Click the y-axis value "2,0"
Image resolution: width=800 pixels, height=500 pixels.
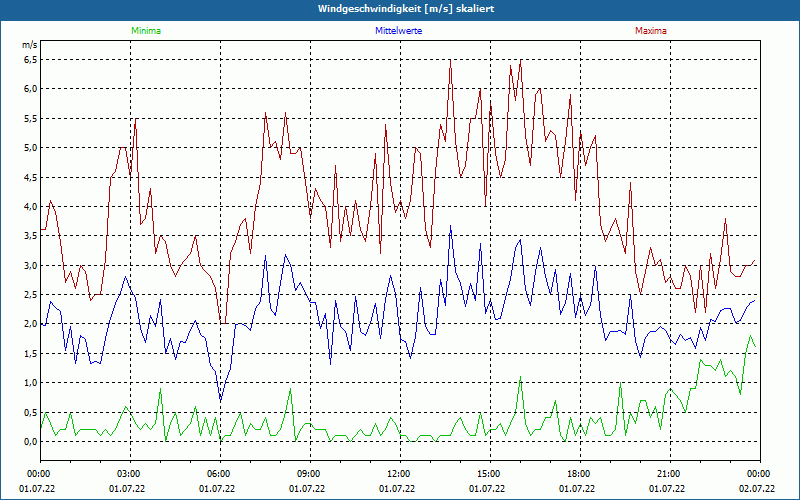31,324
